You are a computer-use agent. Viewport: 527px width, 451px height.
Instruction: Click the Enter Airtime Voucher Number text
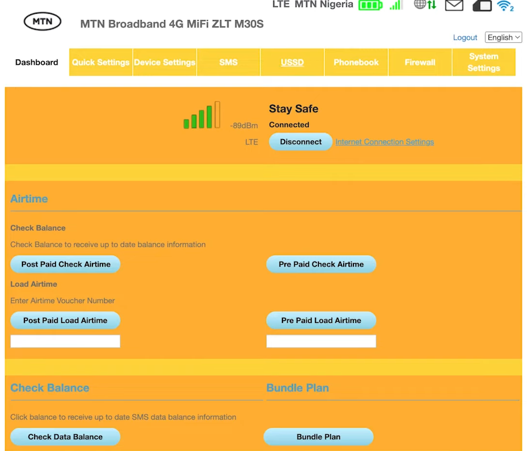coord(63,300)
